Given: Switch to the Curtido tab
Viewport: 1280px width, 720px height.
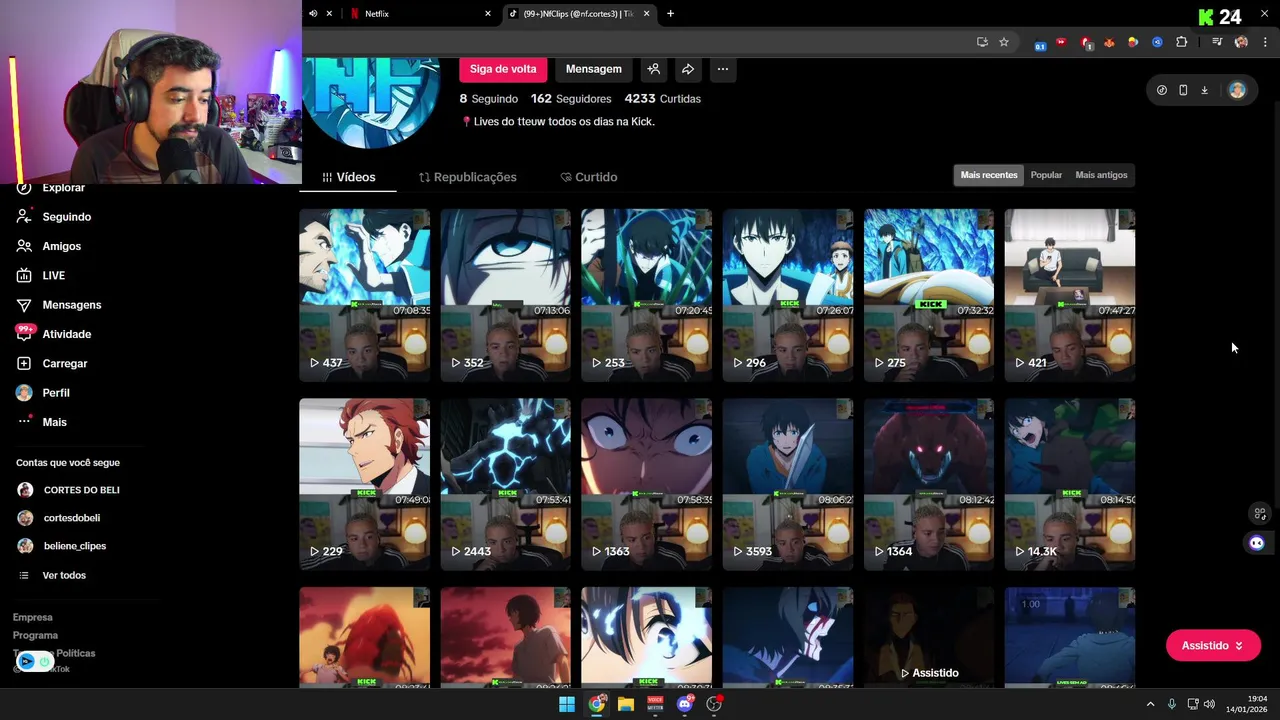Looking at the screenshot, I should pos(589,177).
